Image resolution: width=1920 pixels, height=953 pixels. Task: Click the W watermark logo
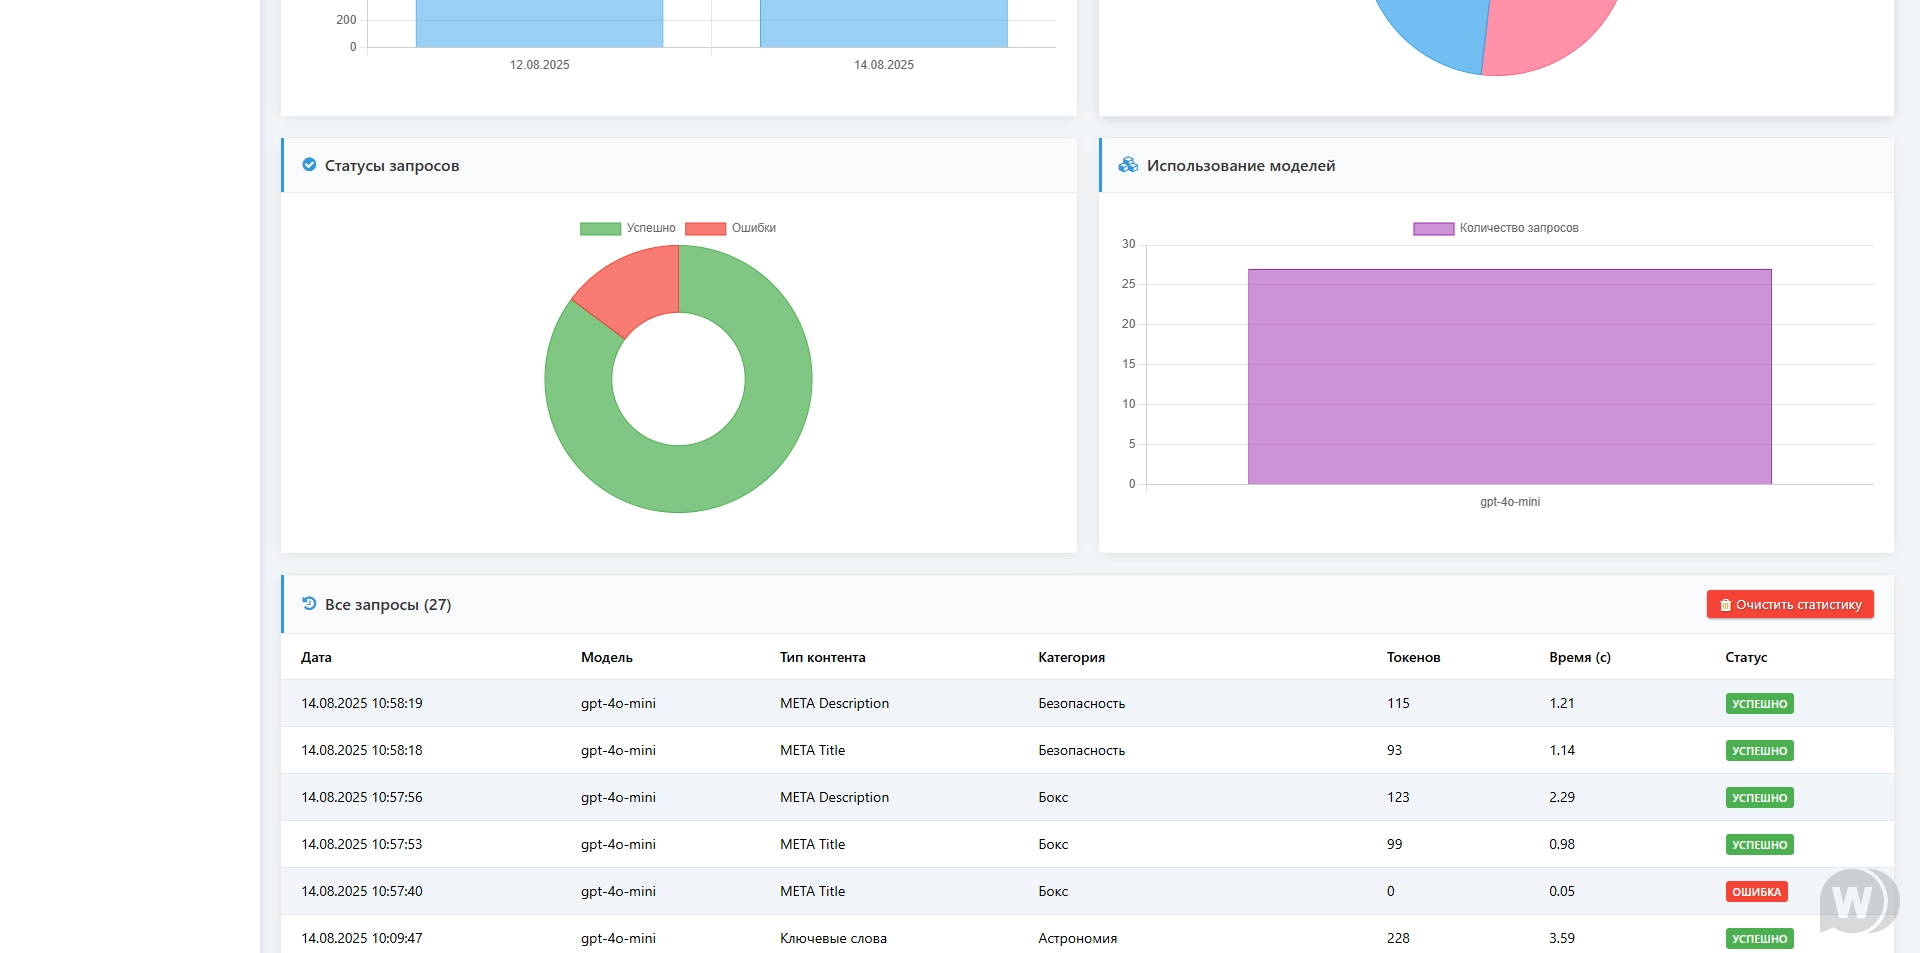(1857, 901)
